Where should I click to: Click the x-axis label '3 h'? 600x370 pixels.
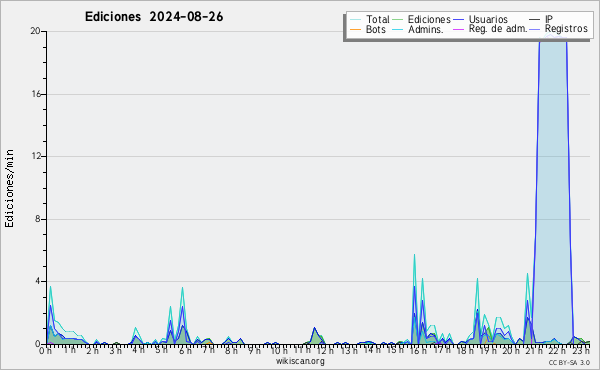(x=115, y=350)
